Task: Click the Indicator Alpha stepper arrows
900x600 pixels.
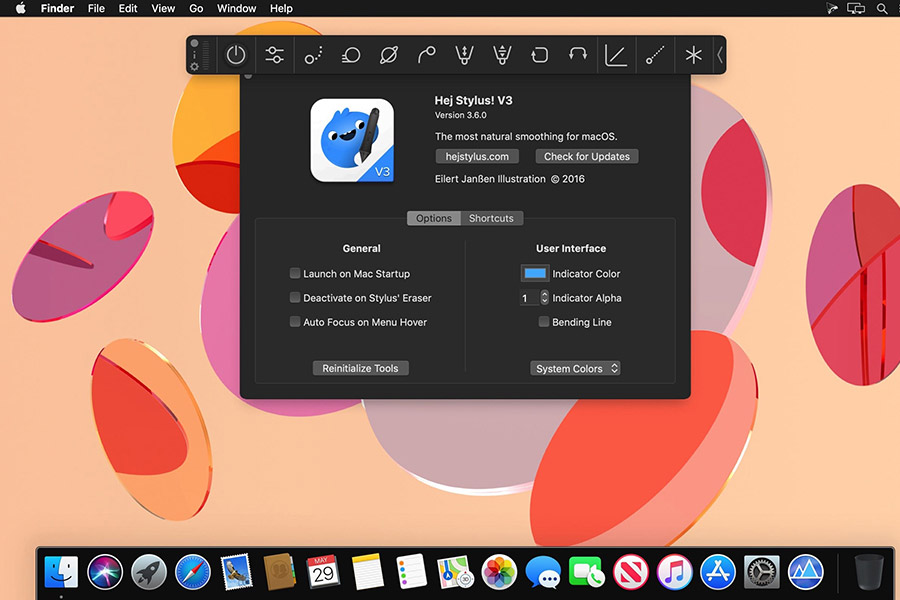Action: [x=545, y=297]
